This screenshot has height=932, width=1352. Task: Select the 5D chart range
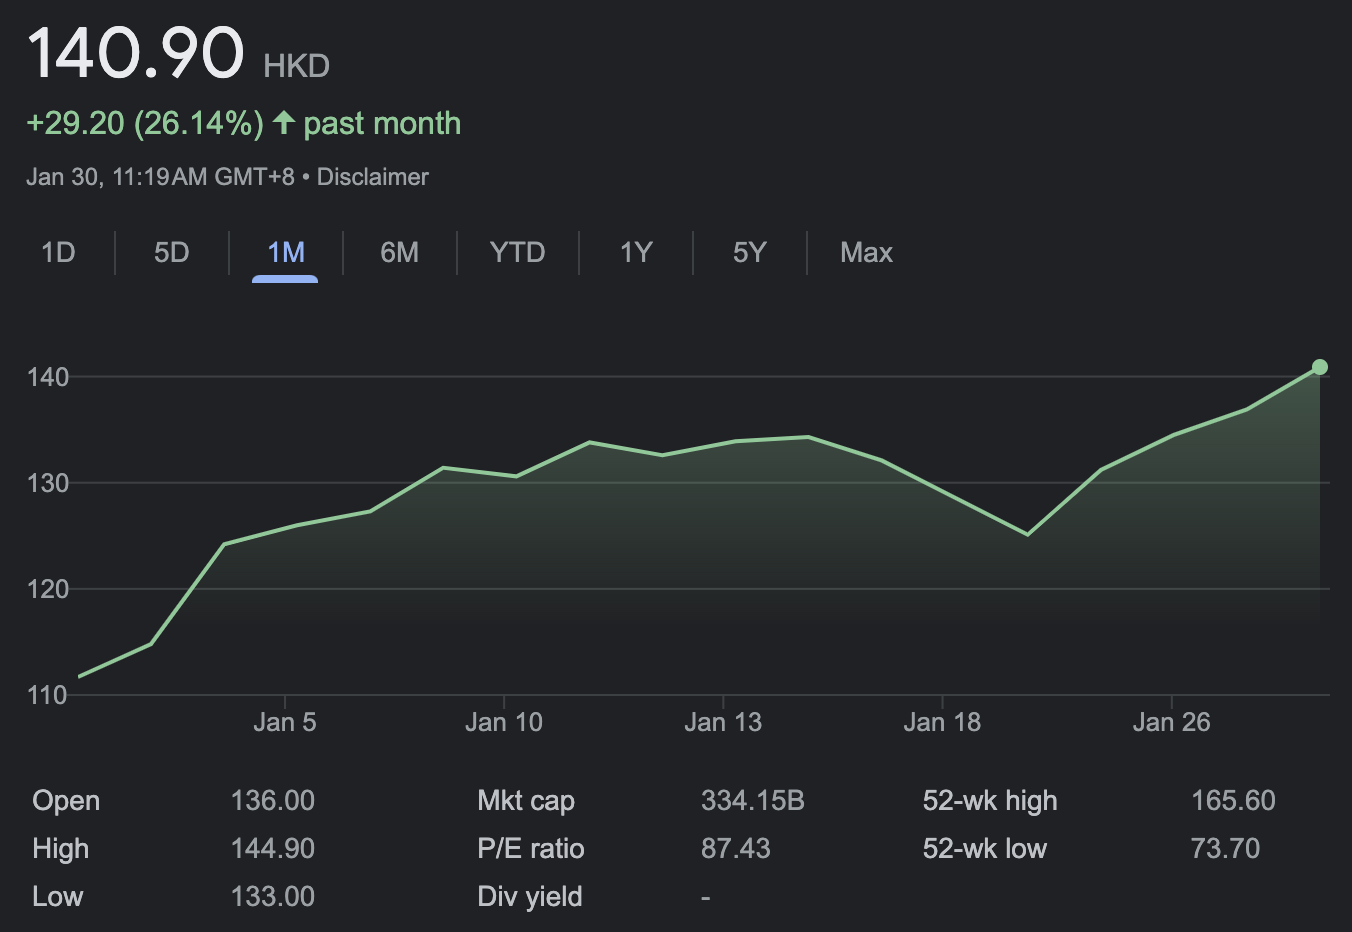(x=171, y=252)
